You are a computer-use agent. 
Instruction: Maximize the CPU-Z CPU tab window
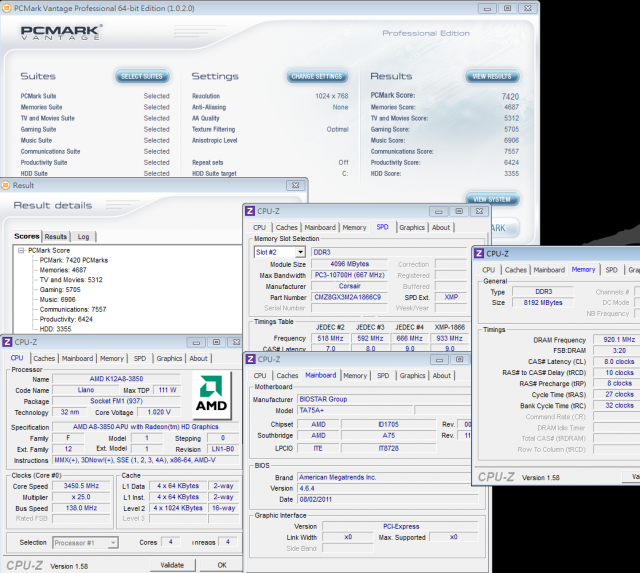point(217,342)
